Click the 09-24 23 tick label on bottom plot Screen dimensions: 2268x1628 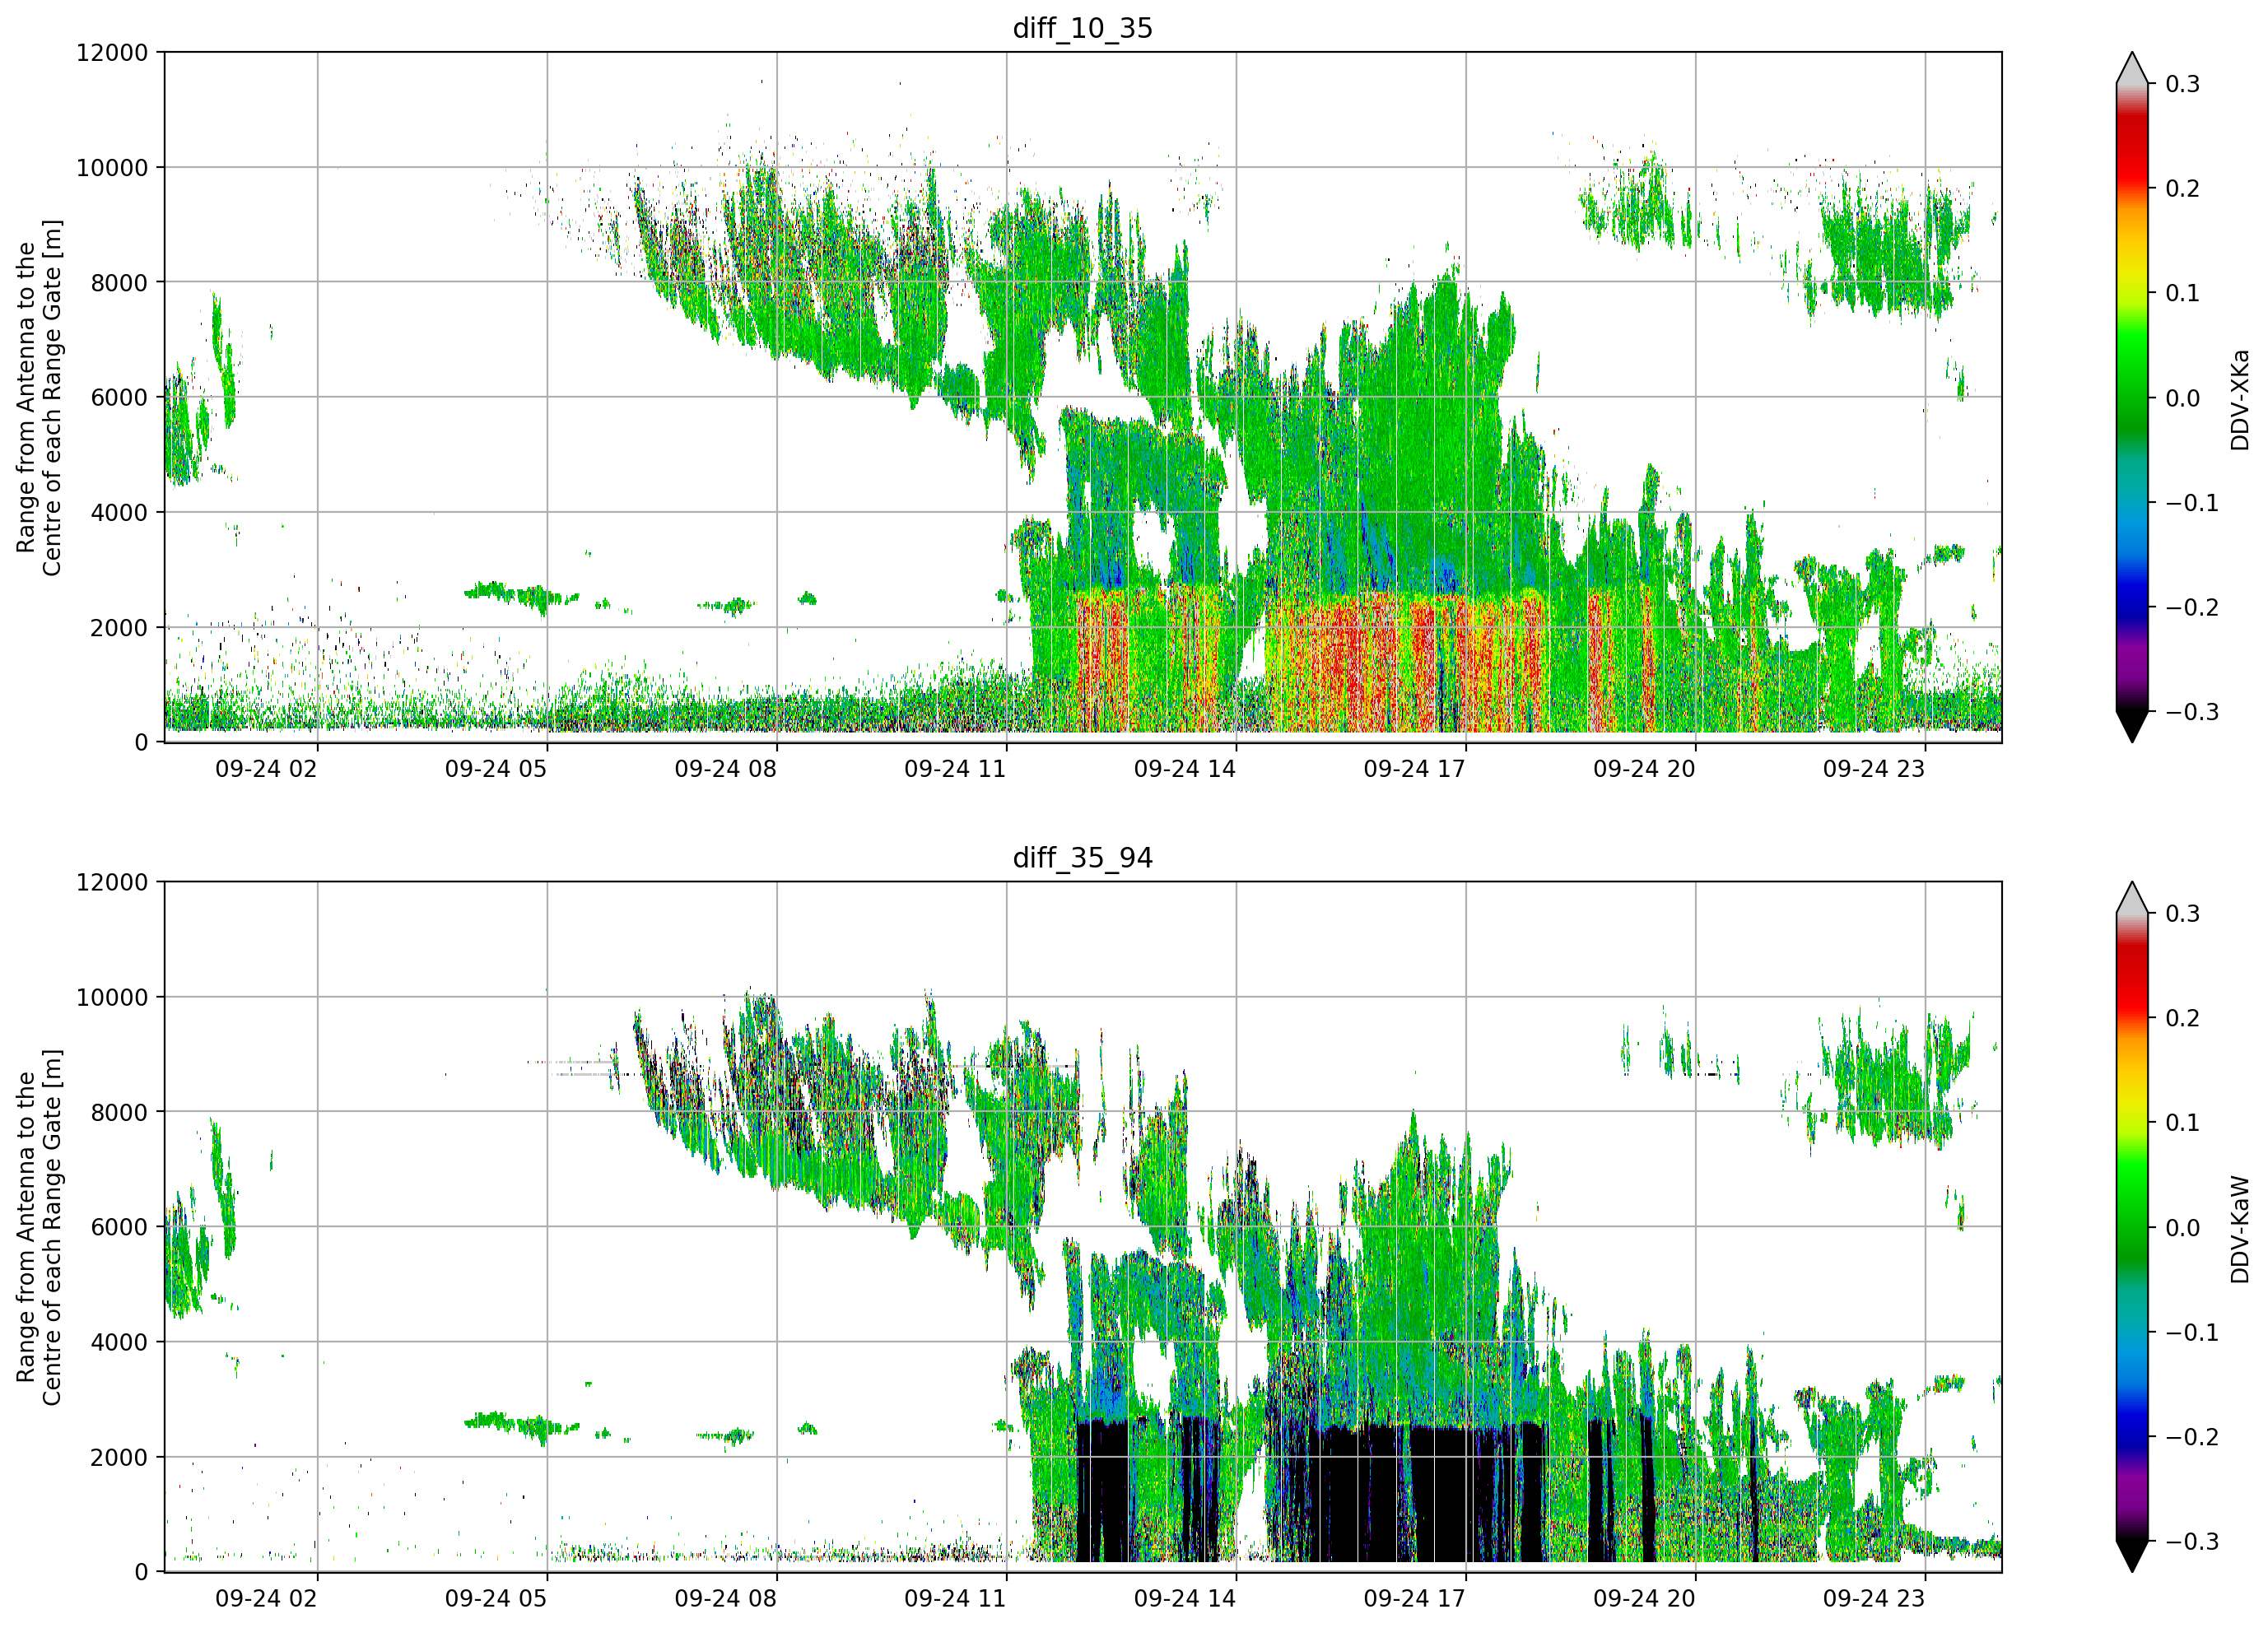1874,1599
